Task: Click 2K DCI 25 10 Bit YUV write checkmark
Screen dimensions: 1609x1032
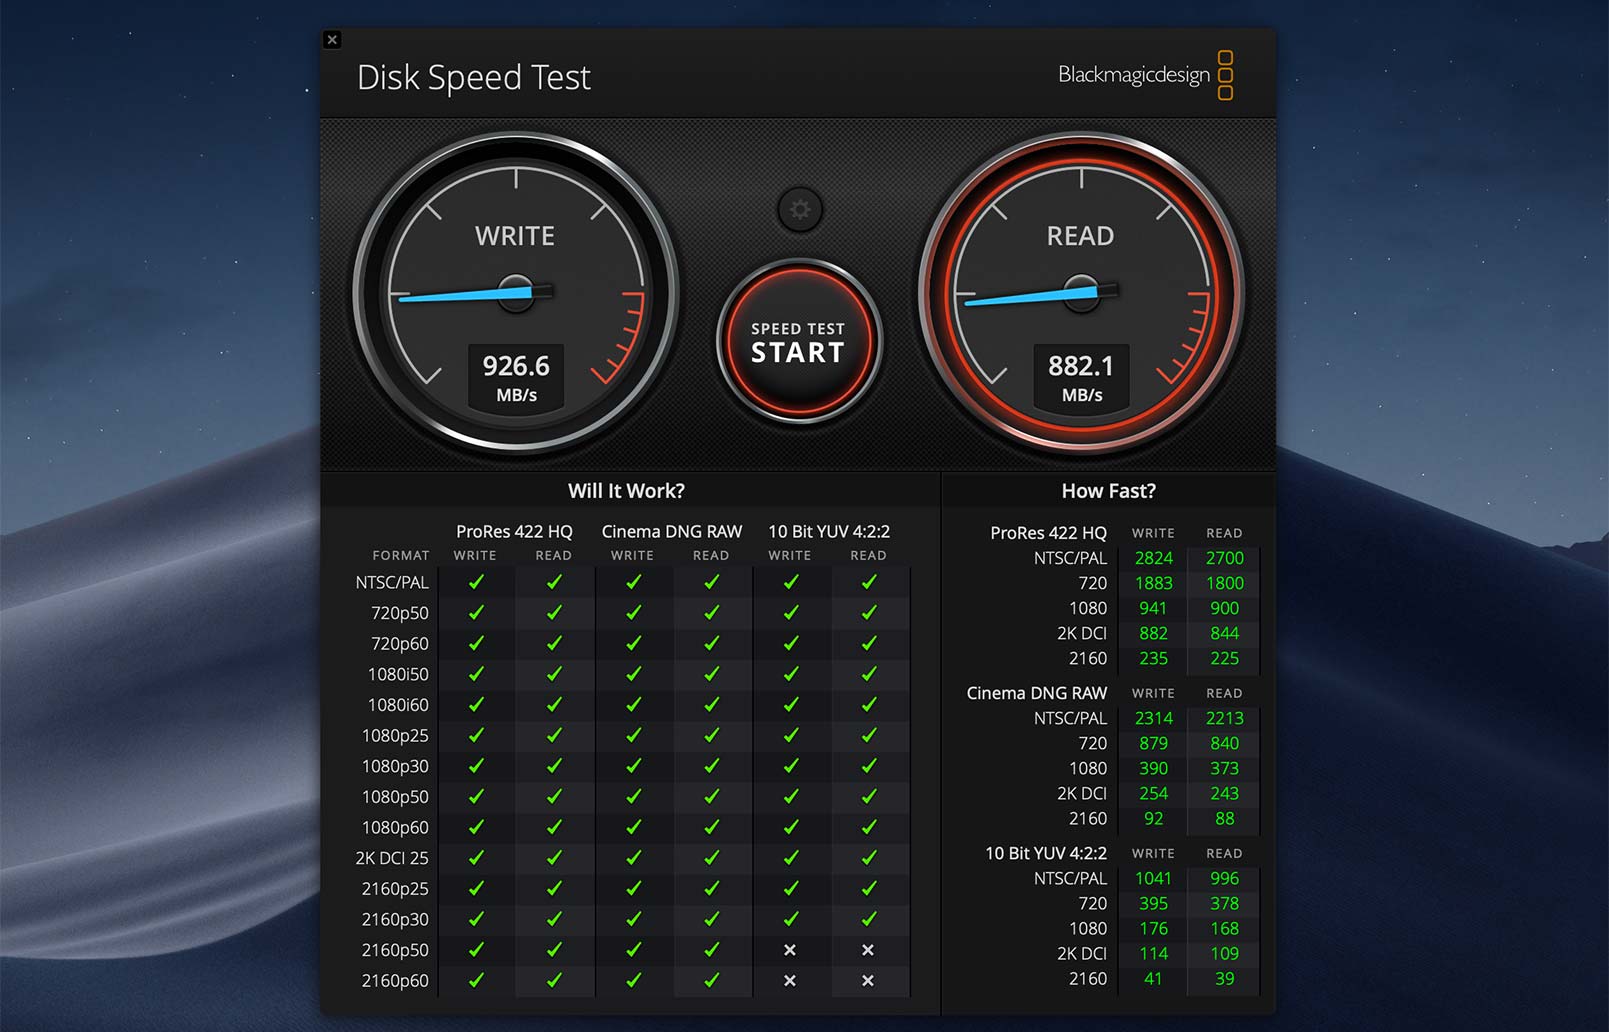Action: (x=790, y=858)
